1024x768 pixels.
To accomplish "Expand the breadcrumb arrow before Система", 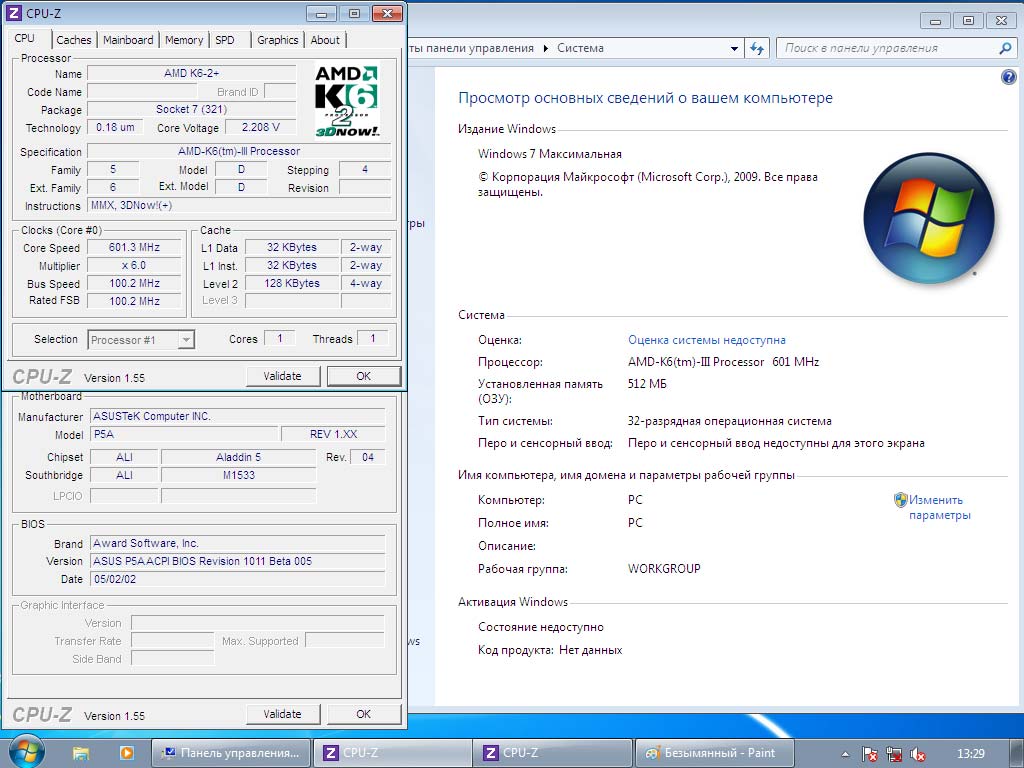I will (x=546, y=48).
